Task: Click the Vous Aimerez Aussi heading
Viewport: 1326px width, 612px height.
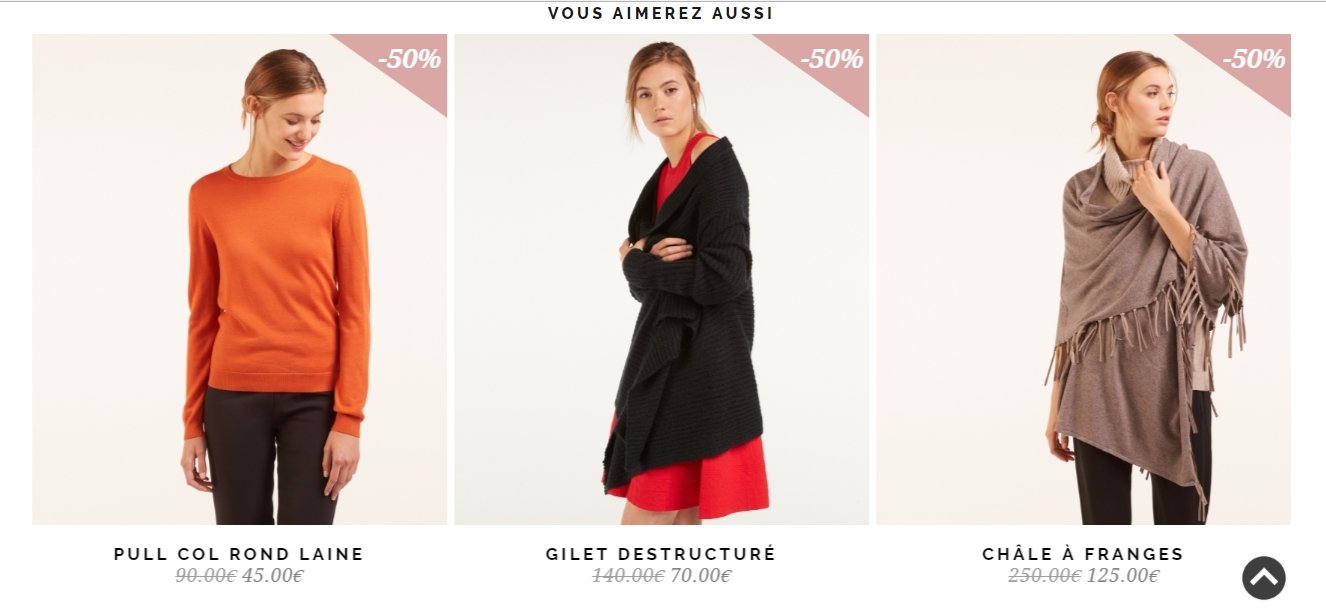Action: coord(661,14)
